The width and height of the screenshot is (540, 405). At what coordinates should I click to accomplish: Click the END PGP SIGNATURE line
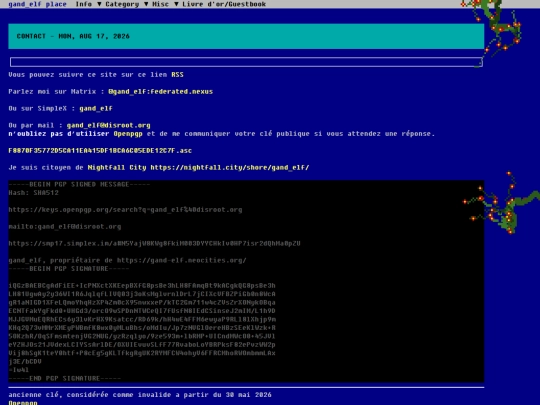[x=65, y=378]
